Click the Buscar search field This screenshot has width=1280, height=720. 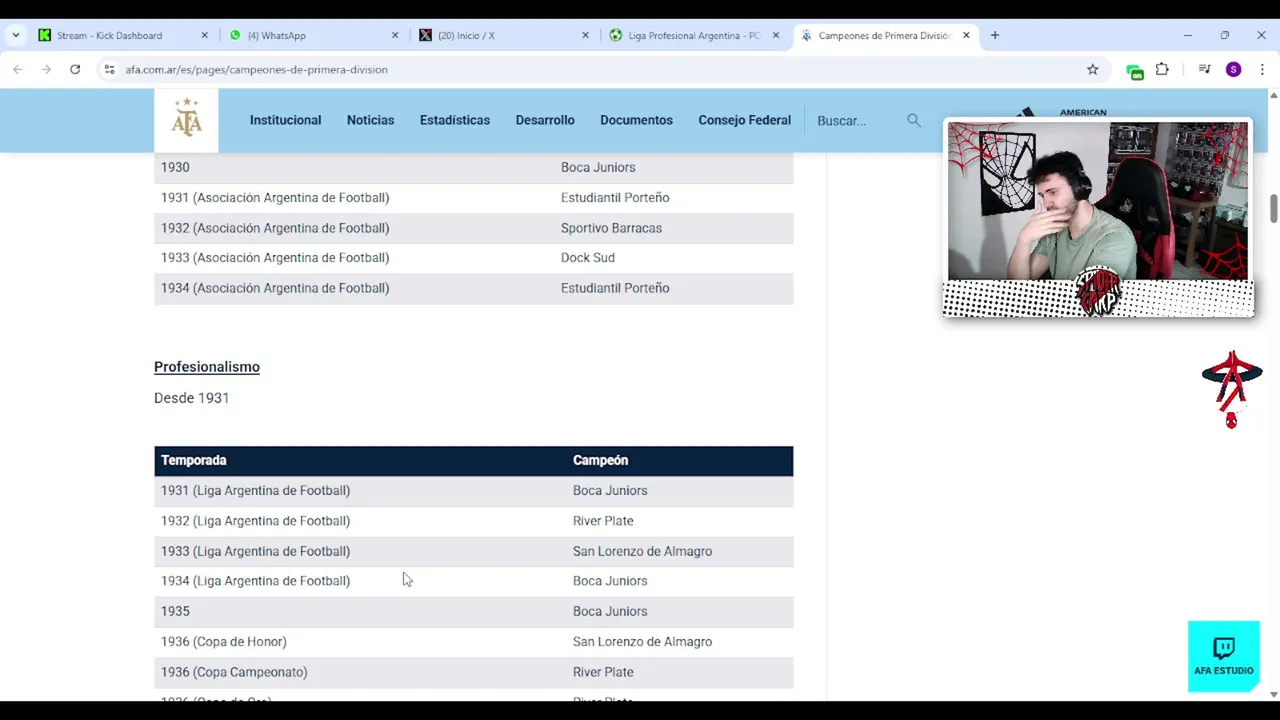(855, 120)
